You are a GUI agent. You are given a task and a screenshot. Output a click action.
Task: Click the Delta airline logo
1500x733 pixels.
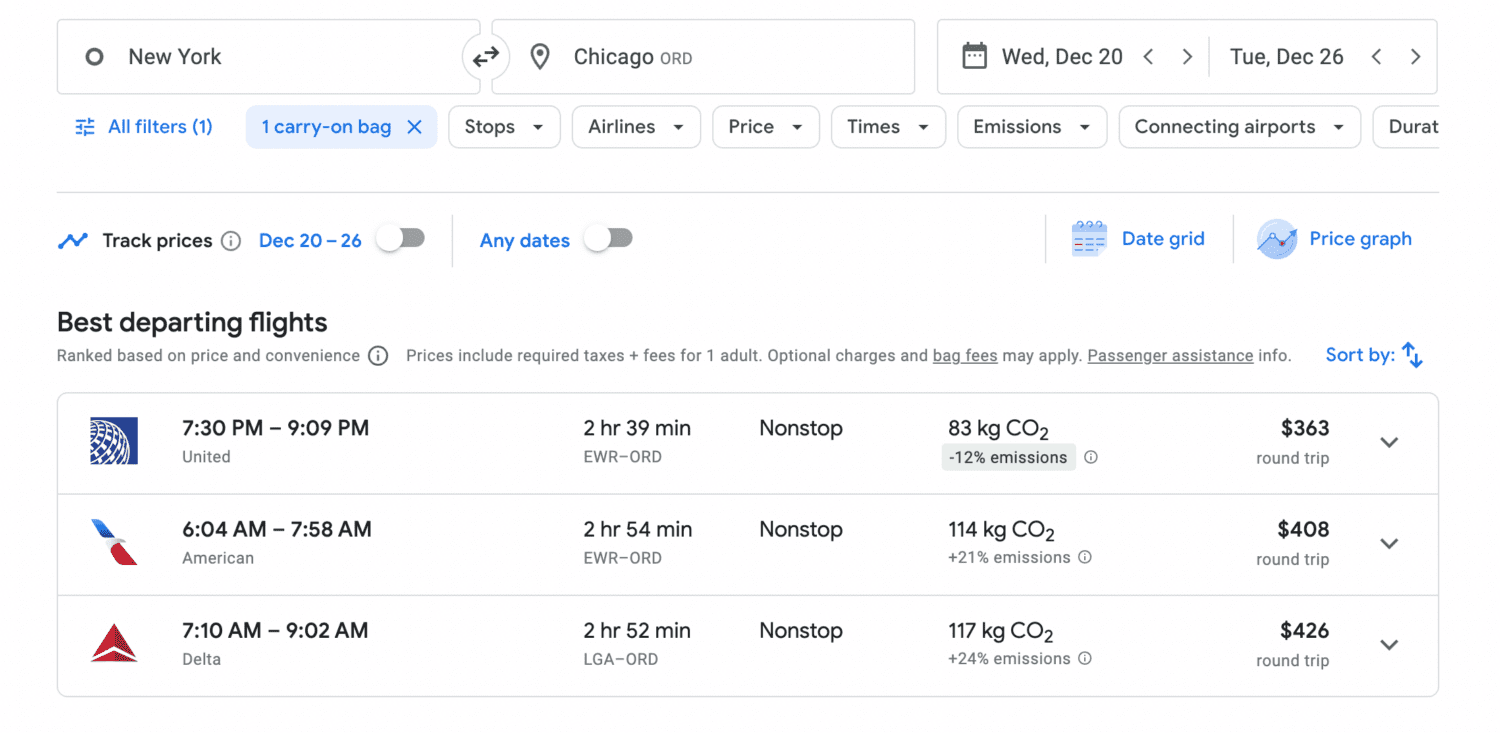point(115,643)
